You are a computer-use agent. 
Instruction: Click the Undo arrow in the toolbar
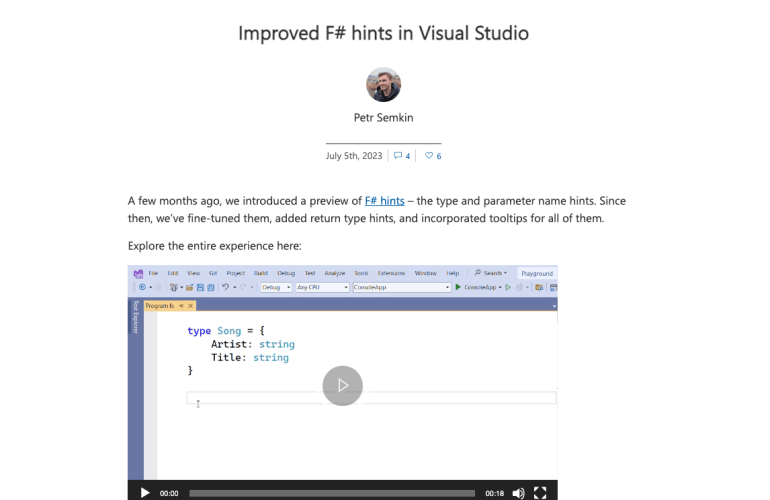click(226, 287)
